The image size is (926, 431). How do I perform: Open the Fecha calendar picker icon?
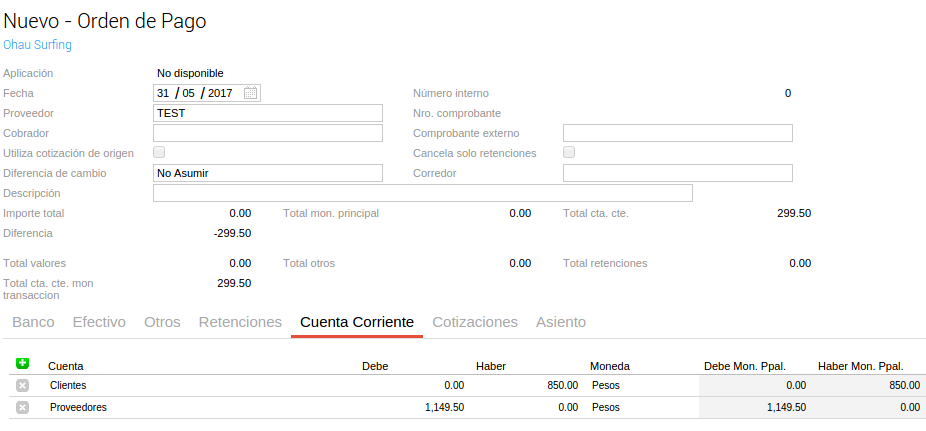tap(251, 93)
